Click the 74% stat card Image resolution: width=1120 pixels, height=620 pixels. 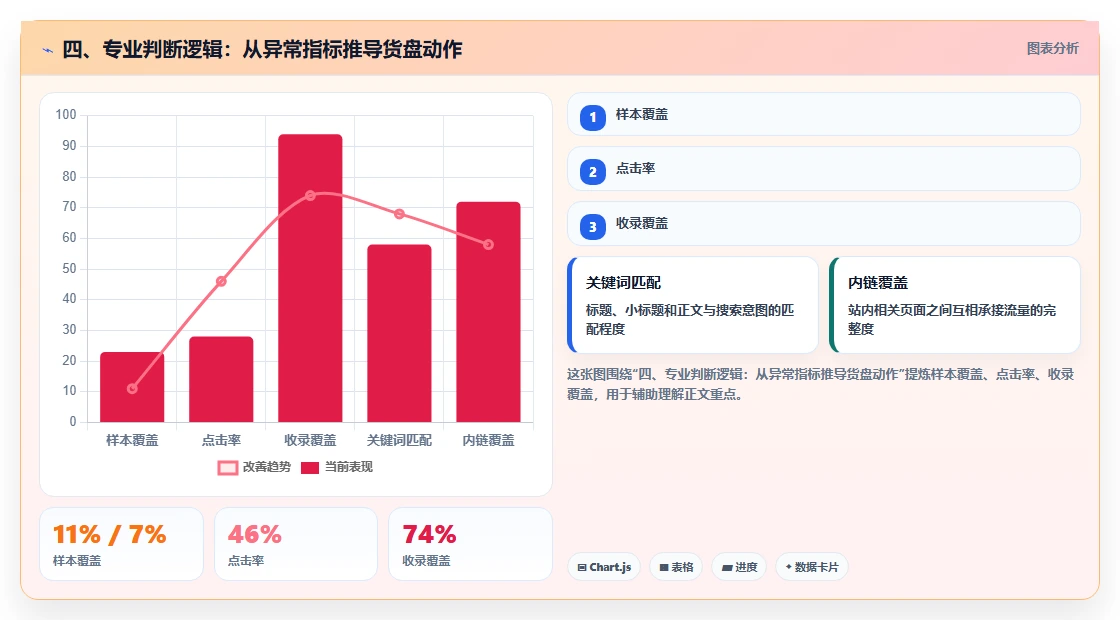coord(470,544)
